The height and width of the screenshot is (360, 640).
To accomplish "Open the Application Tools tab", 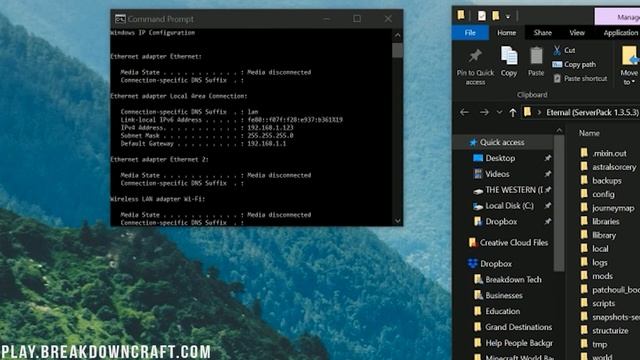I will [620, 33].
